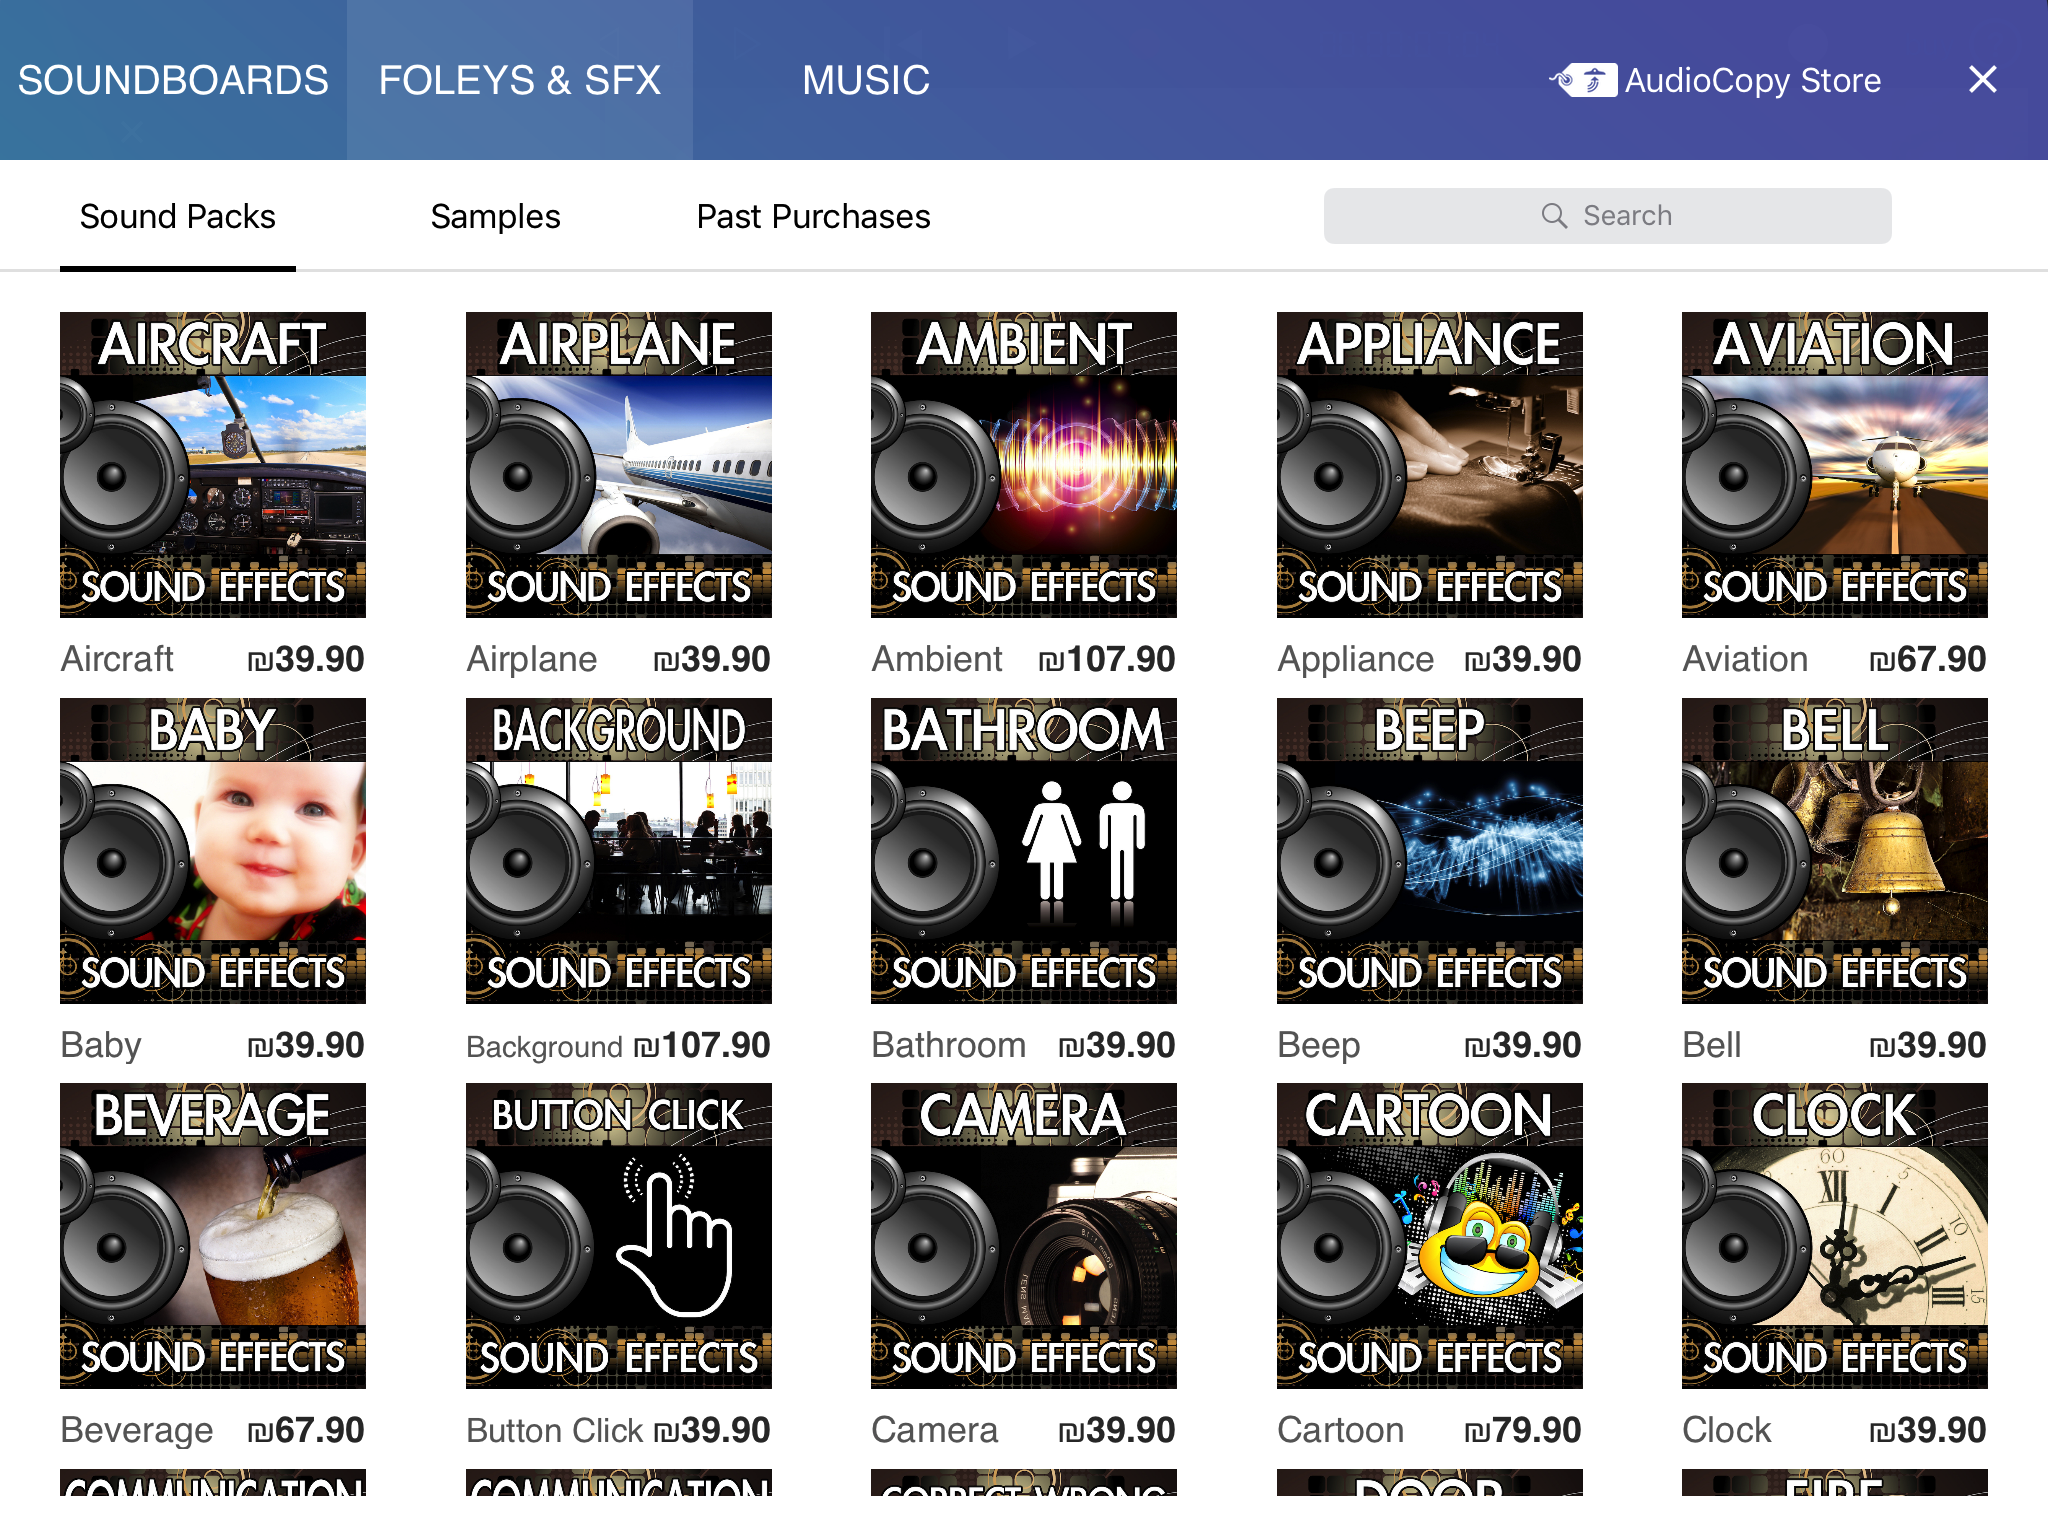Open the Bathroom sound effects pack
Viewport: 2048px width, 1536px height.
click(x=1024, y=851)
